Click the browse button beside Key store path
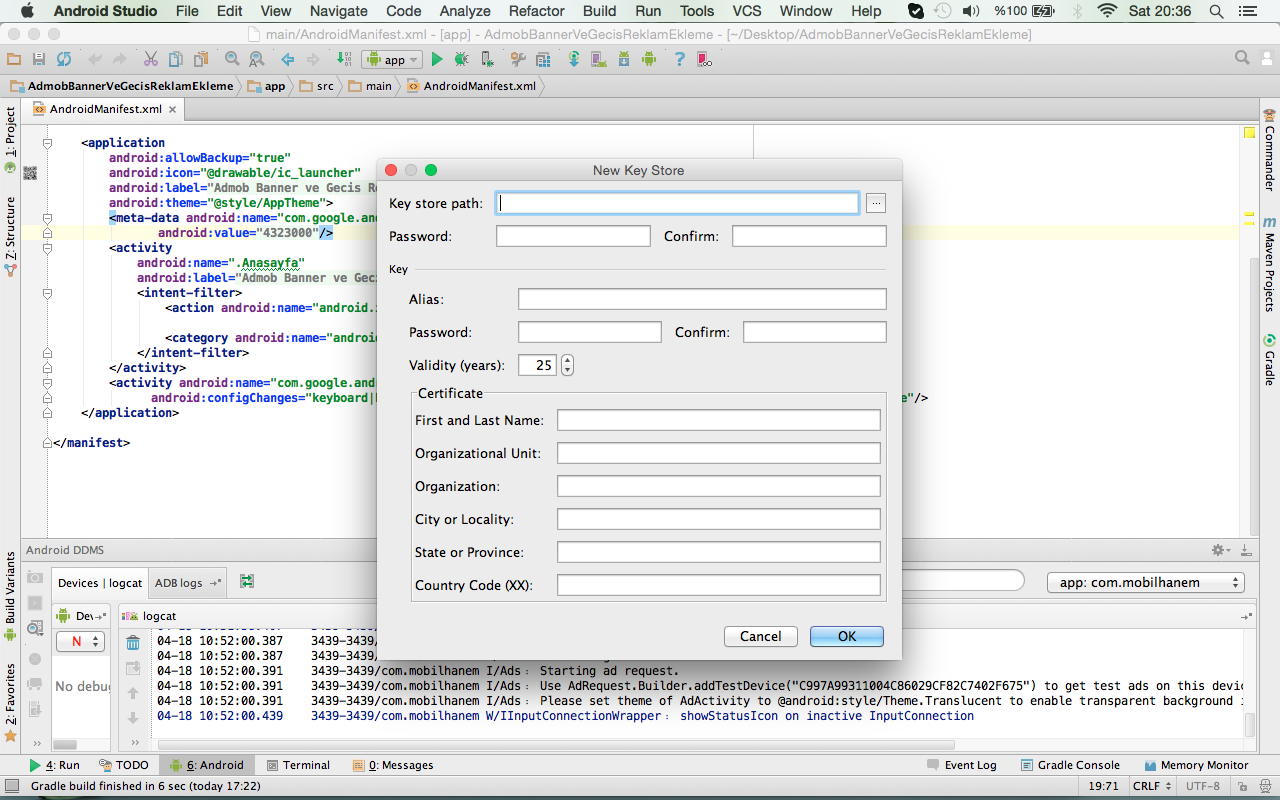 (876, 203)
